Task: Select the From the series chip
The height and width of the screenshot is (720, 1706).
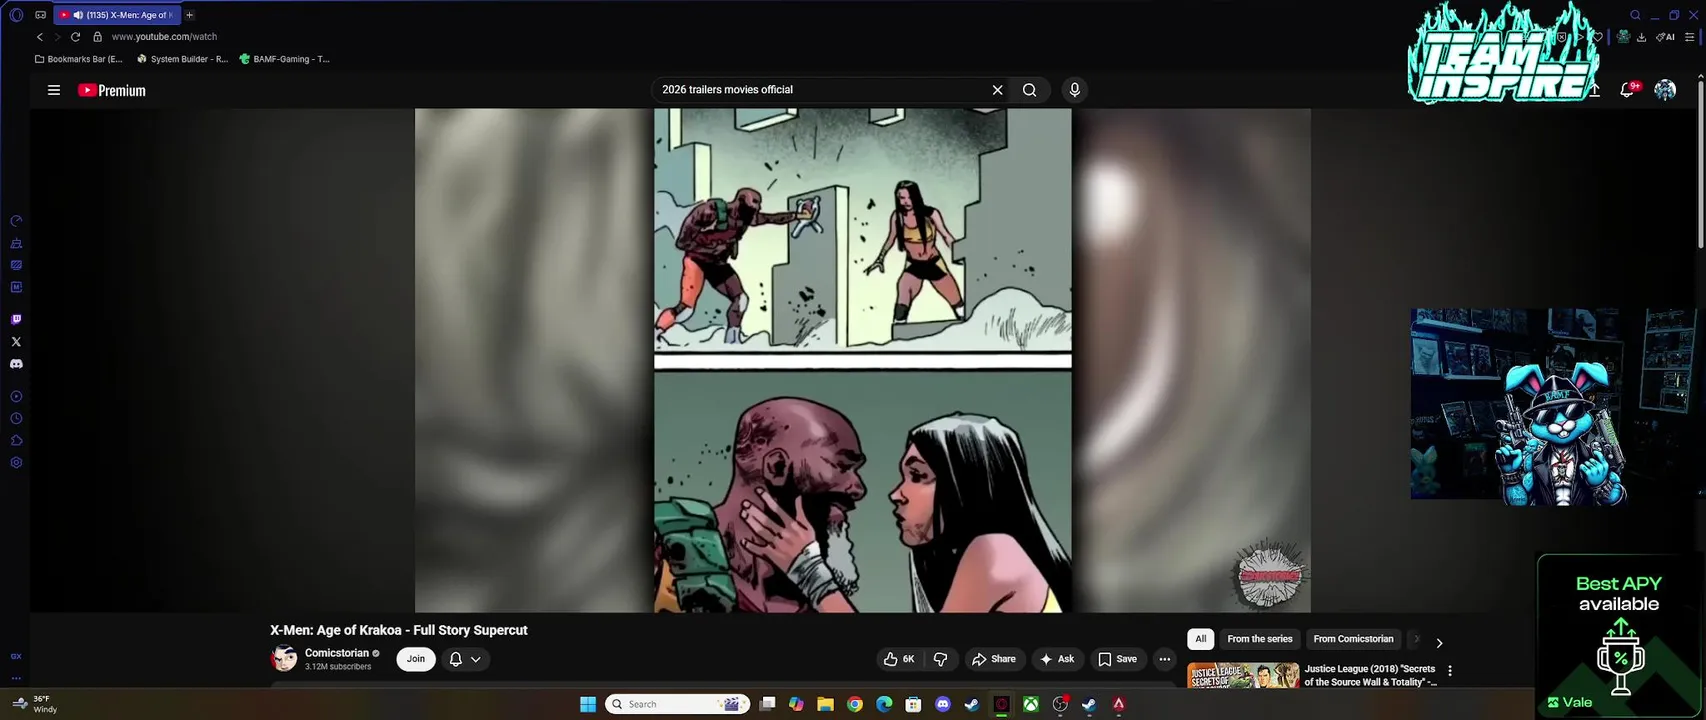Action: point(1260,639)
